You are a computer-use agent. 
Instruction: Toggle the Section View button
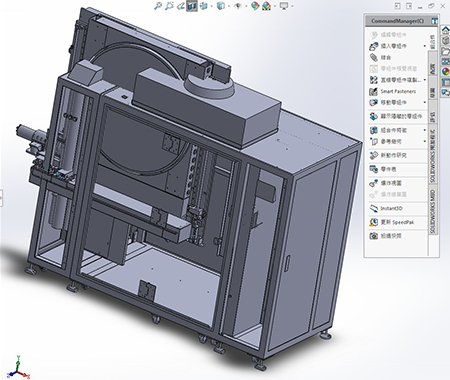(192, 6)
